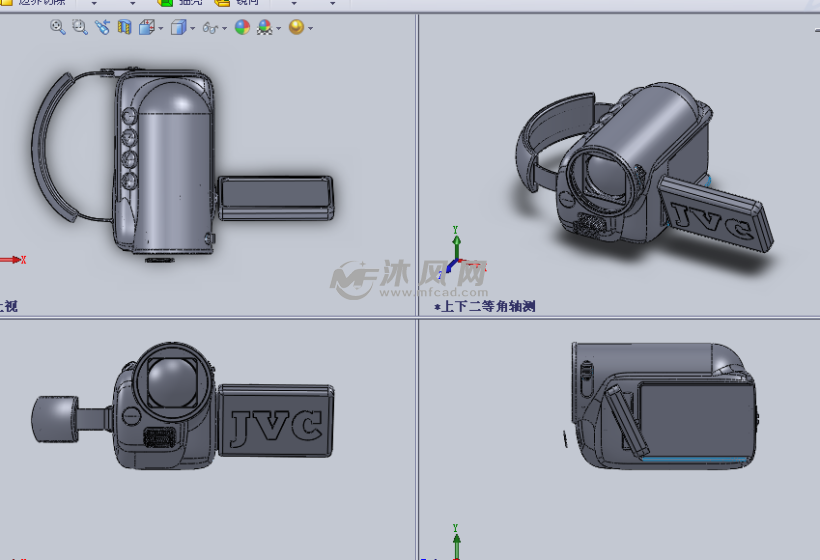Select the Zoom to Area tool
The image size is (820, 560).
(x=80, y=27)
